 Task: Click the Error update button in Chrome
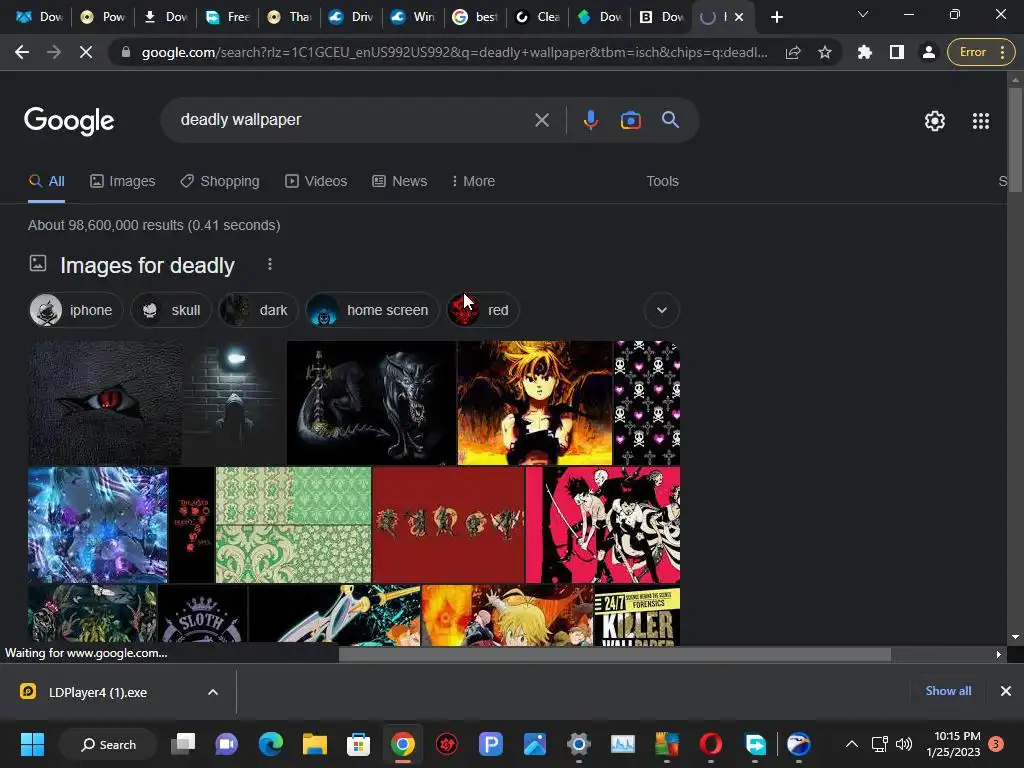980,52
